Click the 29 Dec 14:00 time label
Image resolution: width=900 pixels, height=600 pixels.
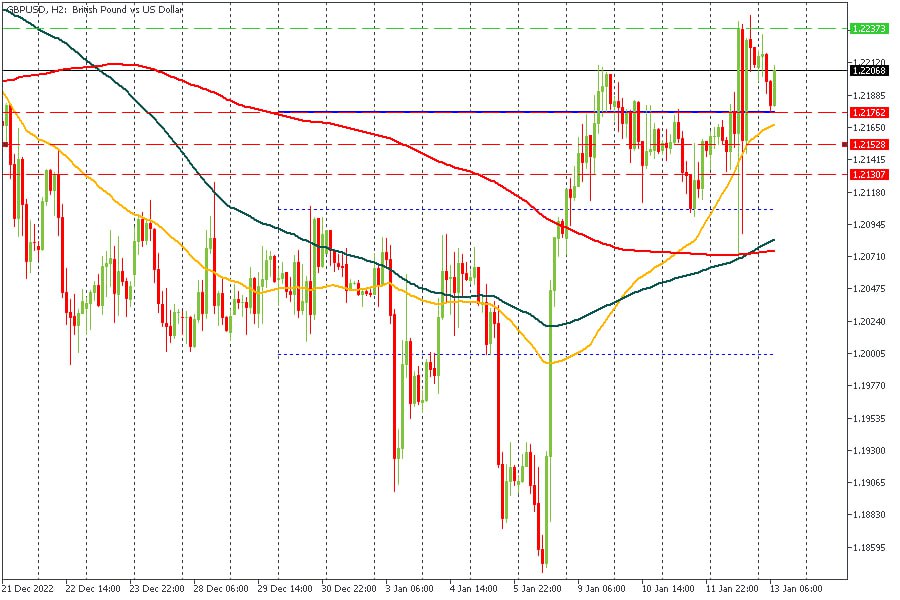(x=285, y=589)
